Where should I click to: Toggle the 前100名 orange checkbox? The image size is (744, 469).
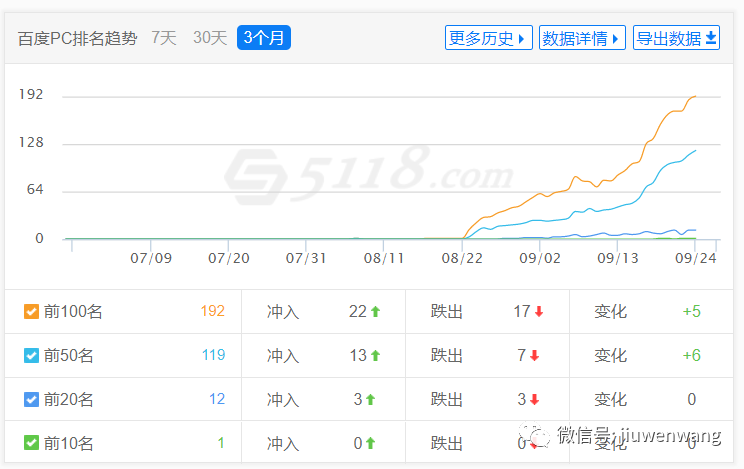[31, 312]
